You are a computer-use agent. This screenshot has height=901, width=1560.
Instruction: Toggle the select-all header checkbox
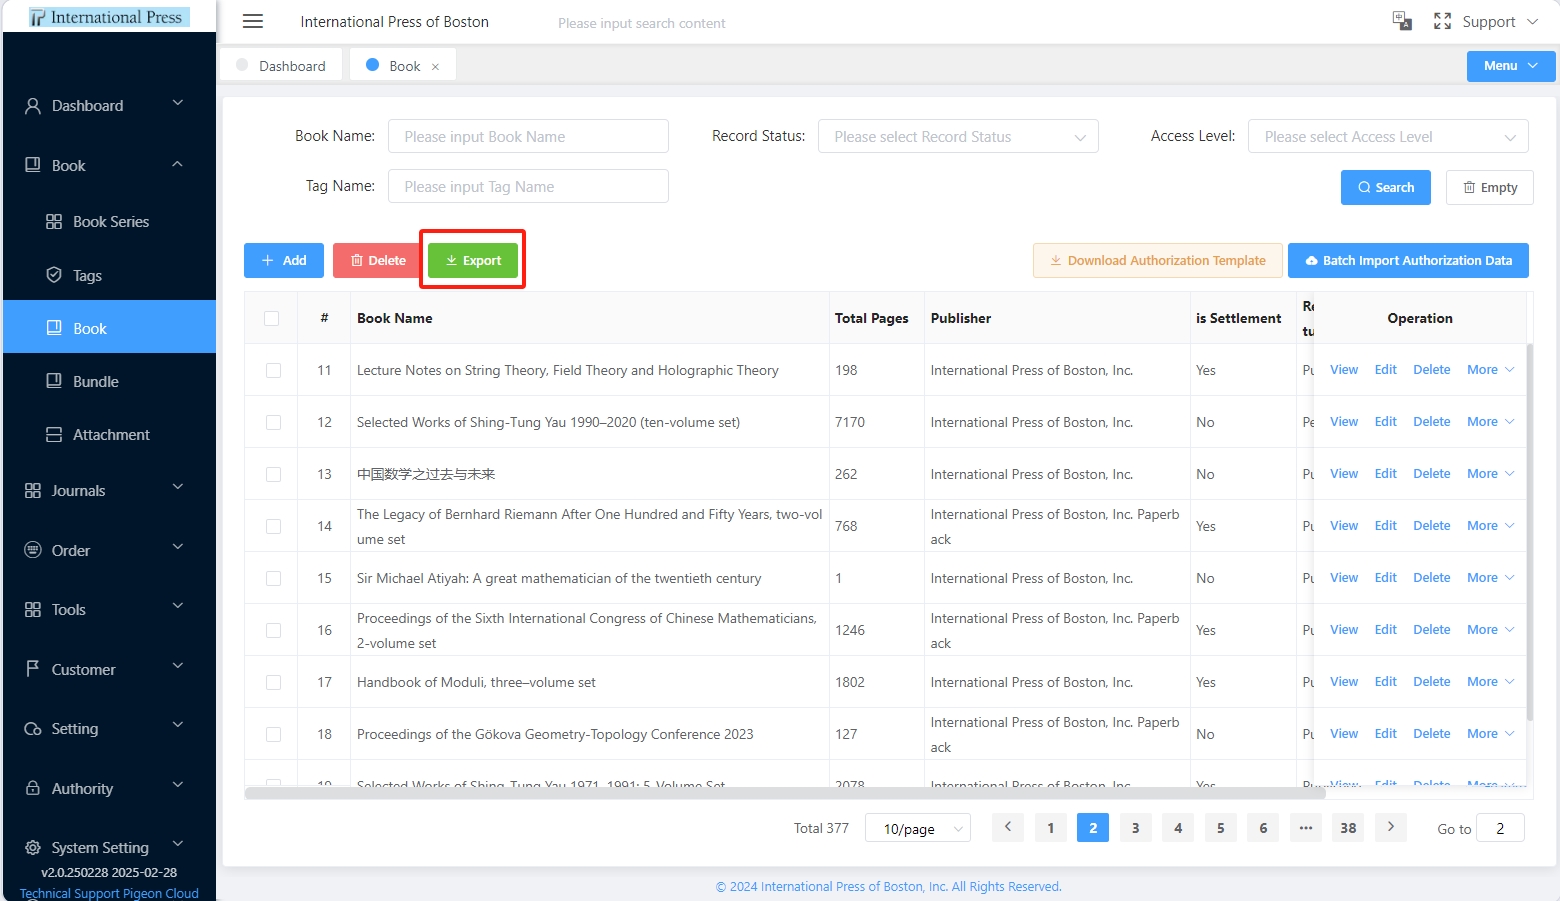coord(272,318)
